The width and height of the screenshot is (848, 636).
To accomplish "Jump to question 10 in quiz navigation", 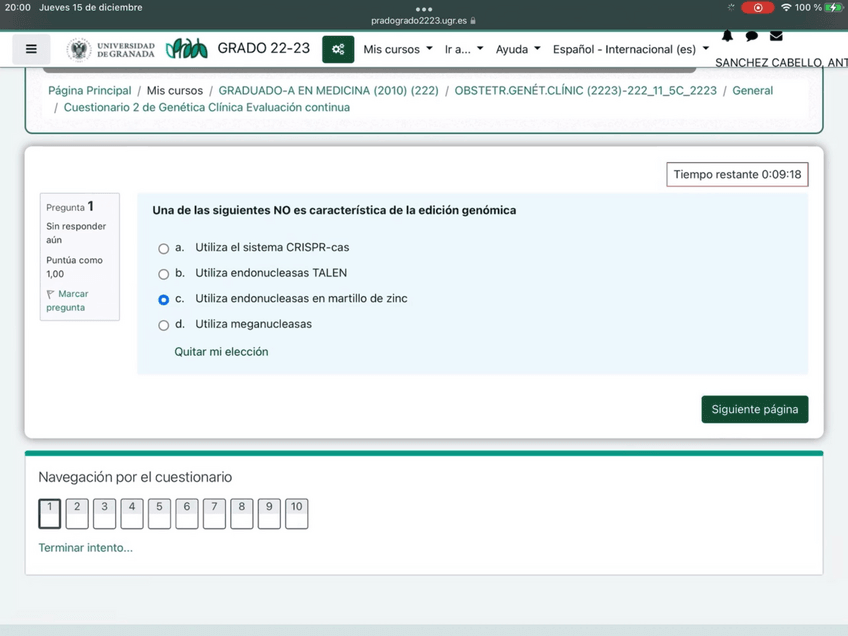I will tap(296, 513).
